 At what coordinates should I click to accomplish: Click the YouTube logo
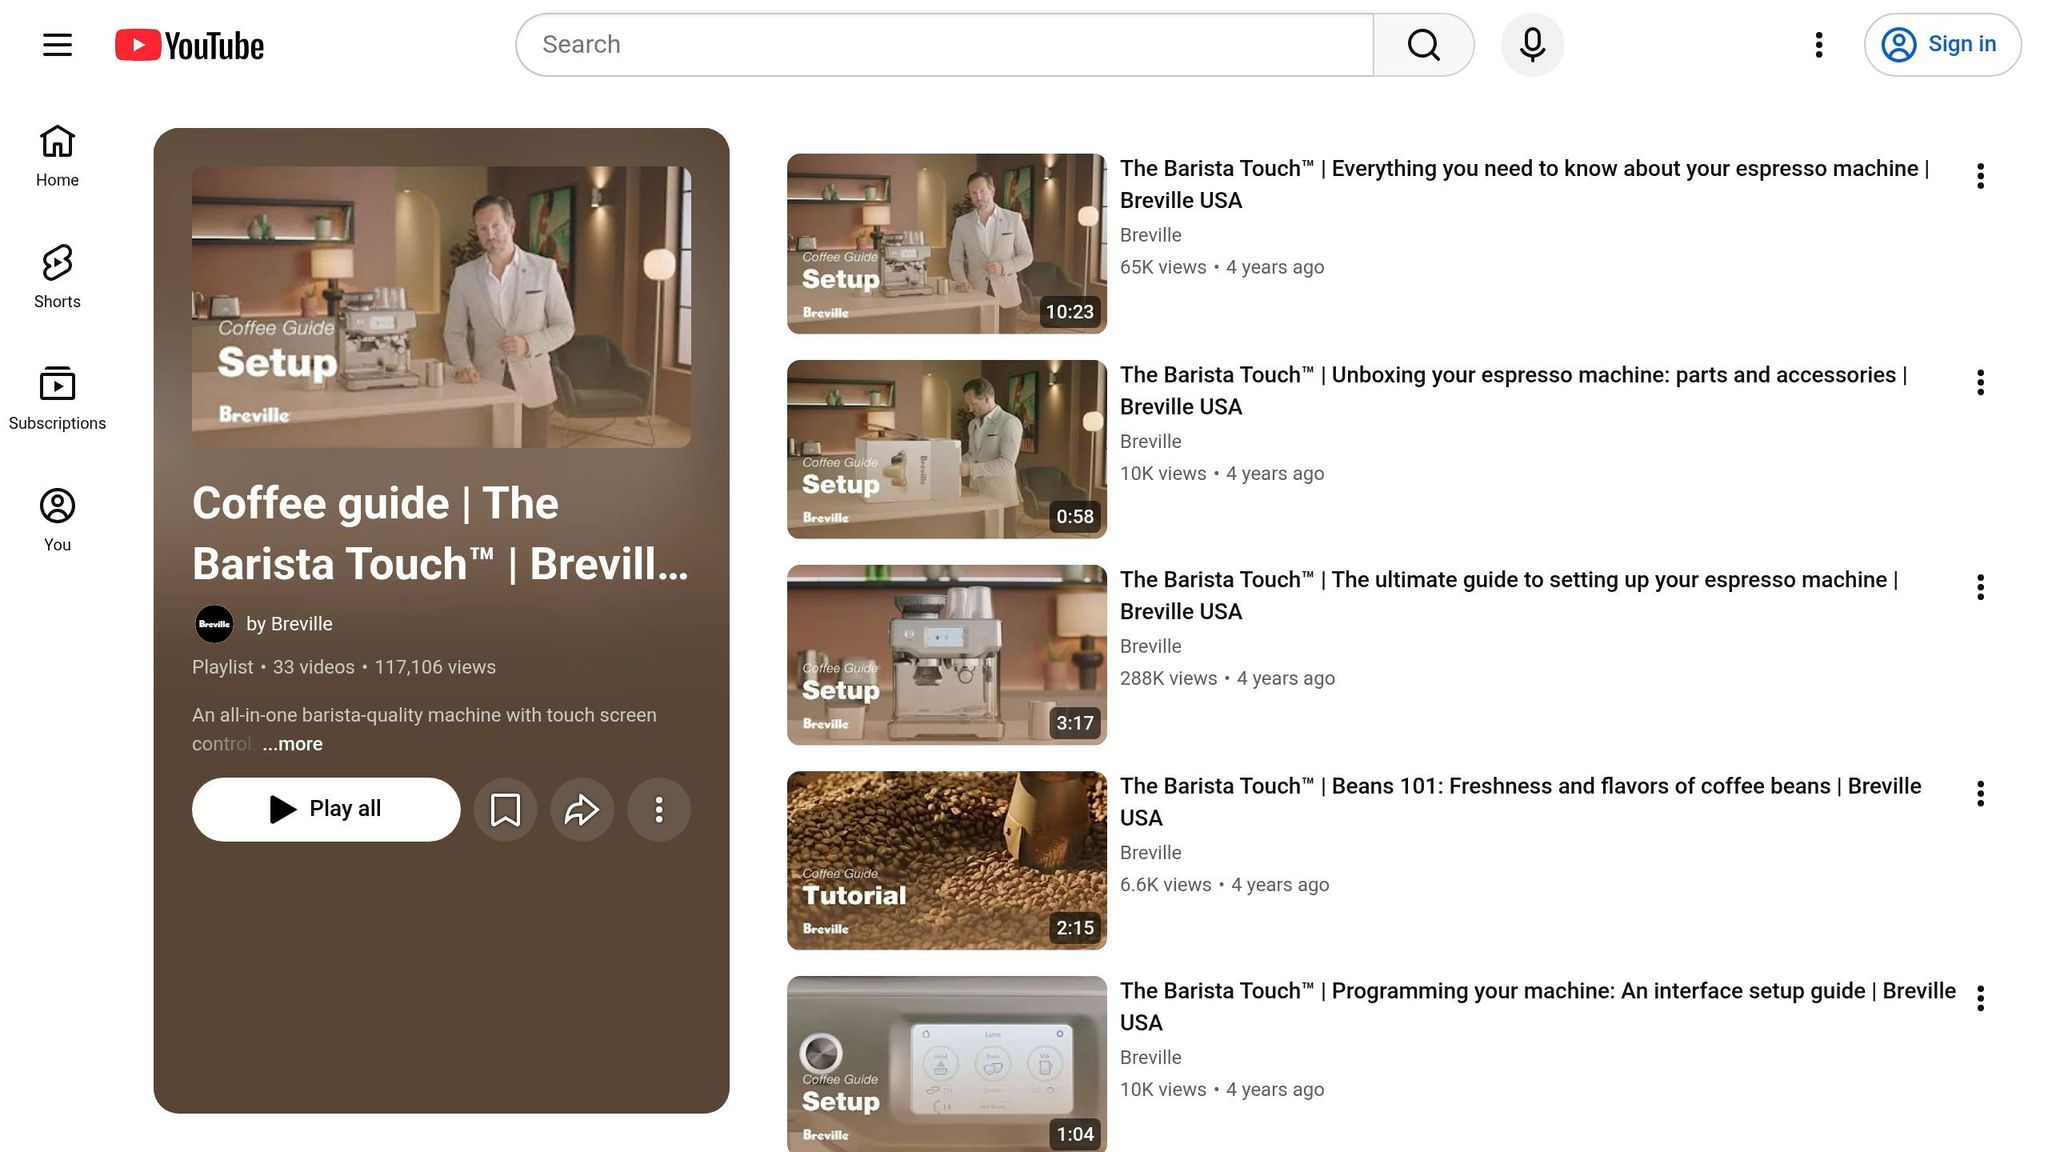click(x=189, y=45)
